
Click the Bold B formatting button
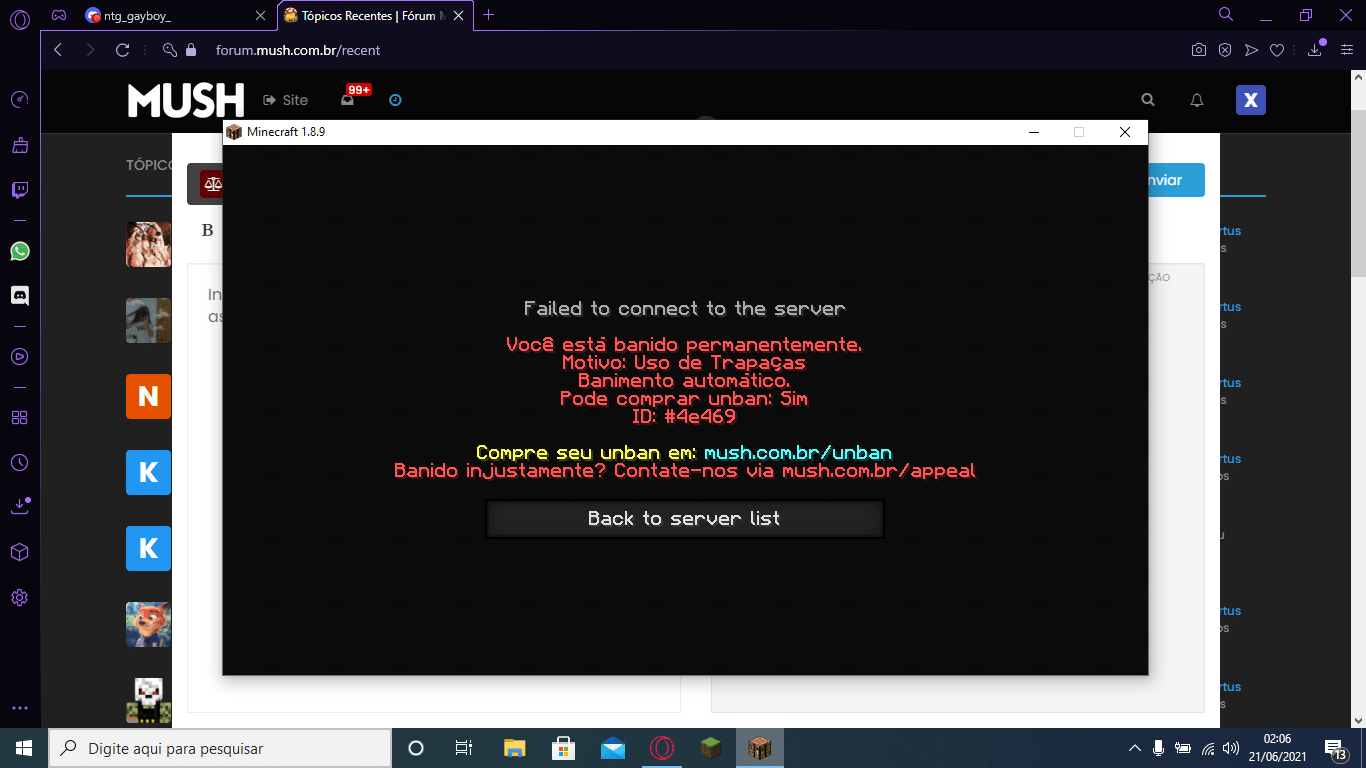pyautogui.click(x=207, y=230)
